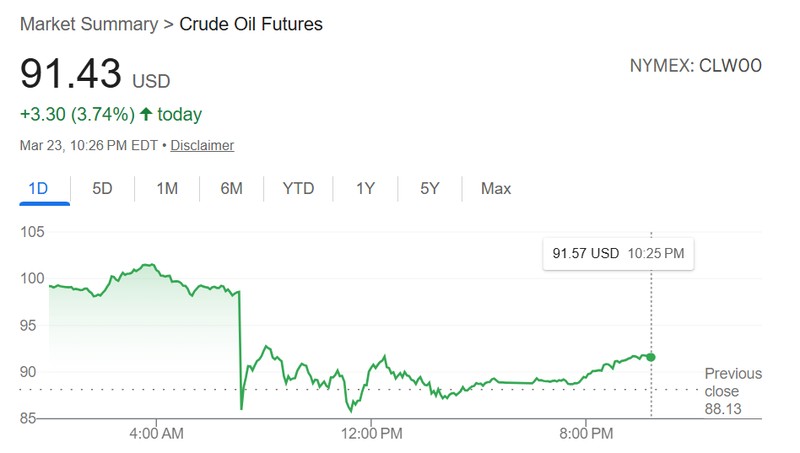Select the 1D time range tab
Screen dimensions: 800x453
pos(38,188)
